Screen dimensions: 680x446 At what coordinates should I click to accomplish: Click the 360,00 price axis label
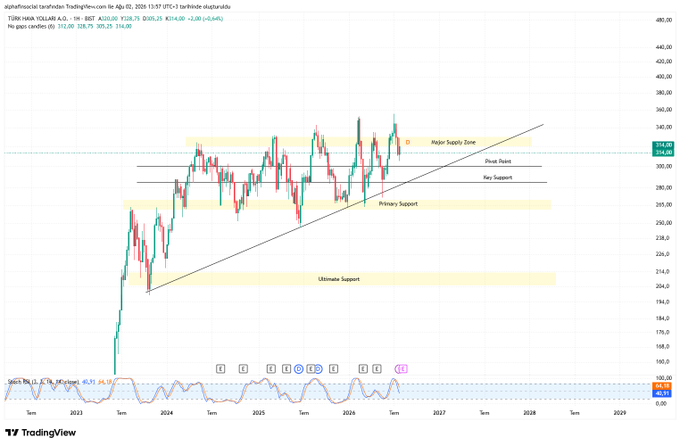(x=664, y=110)
